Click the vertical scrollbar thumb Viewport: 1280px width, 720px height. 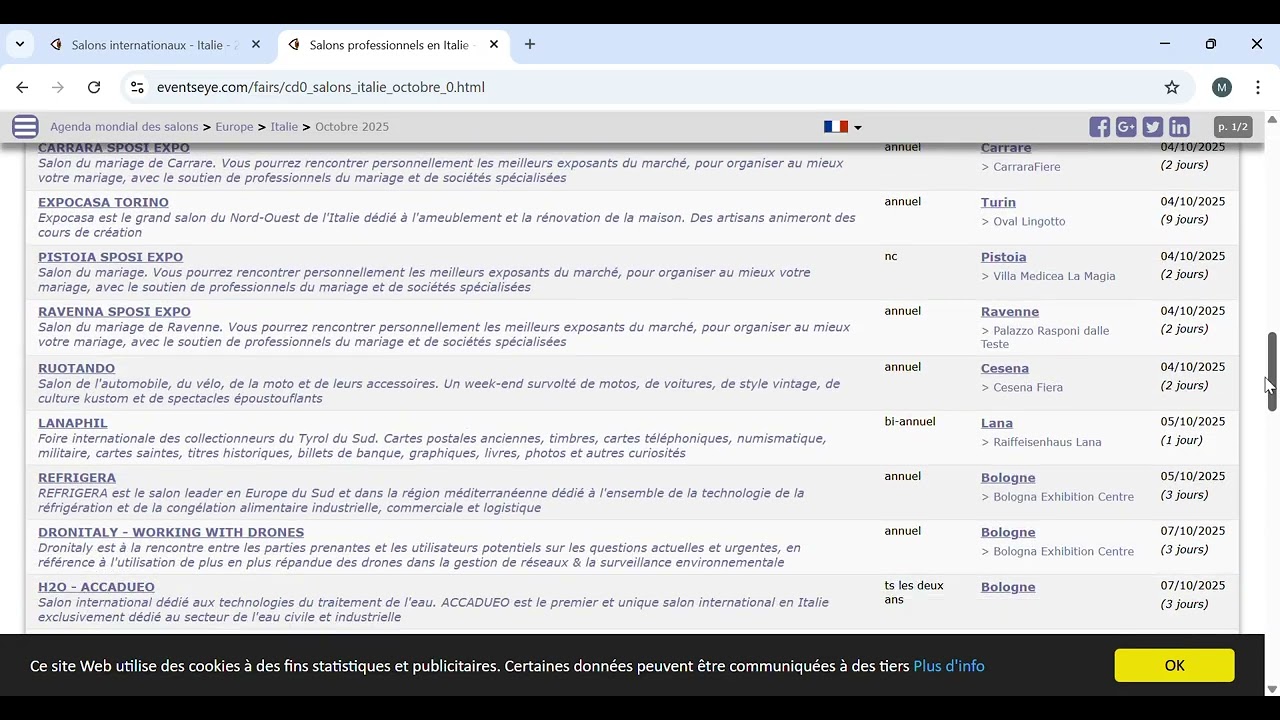tap(1272, 371)
